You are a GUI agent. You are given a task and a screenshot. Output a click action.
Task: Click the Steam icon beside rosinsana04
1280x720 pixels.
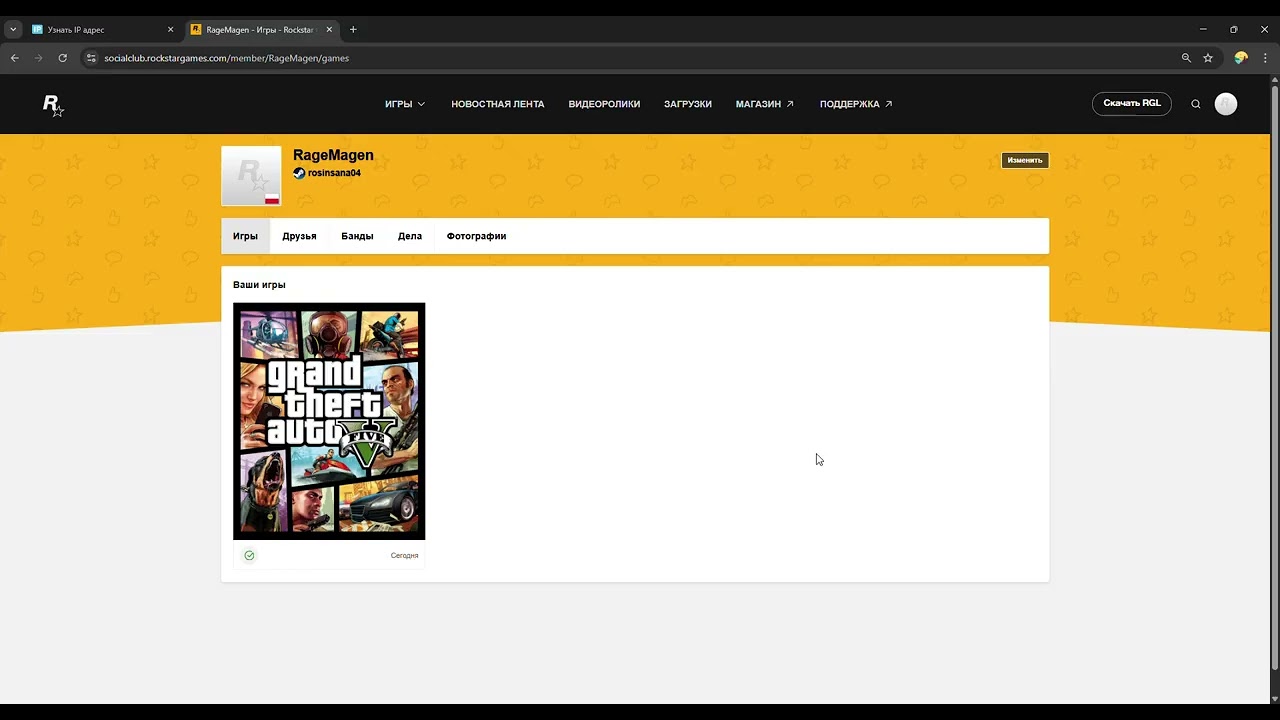coord(299,173)
